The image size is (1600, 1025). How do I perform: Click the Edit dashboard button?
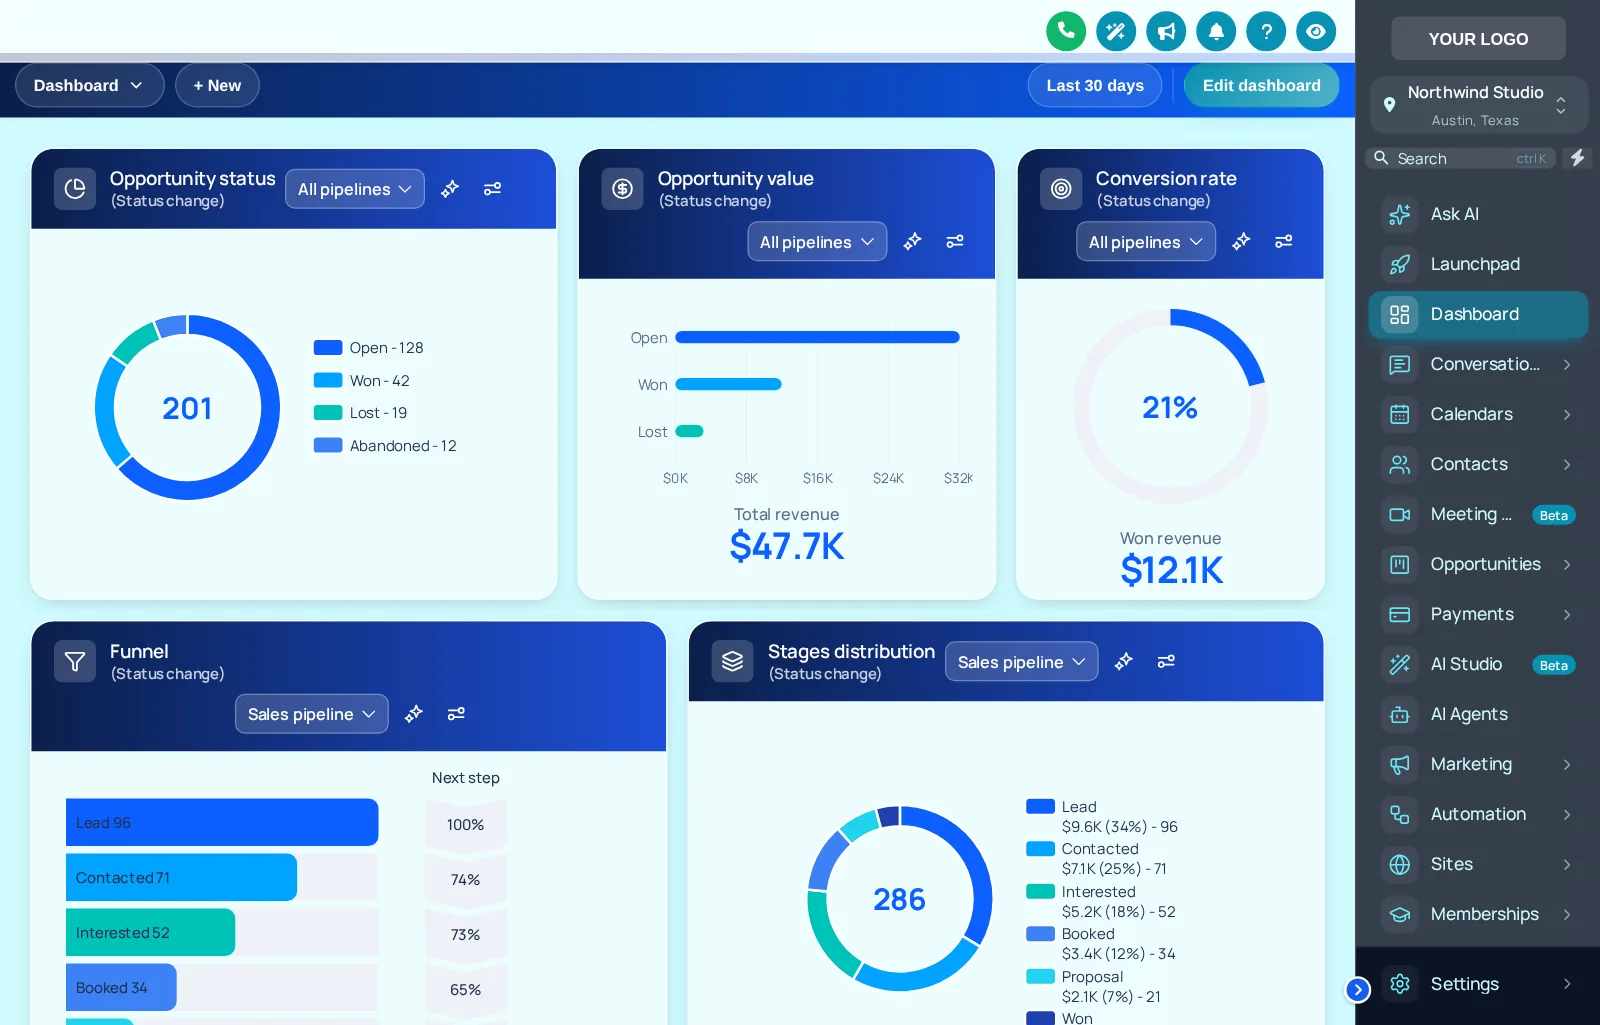[x=1261, y=85]
